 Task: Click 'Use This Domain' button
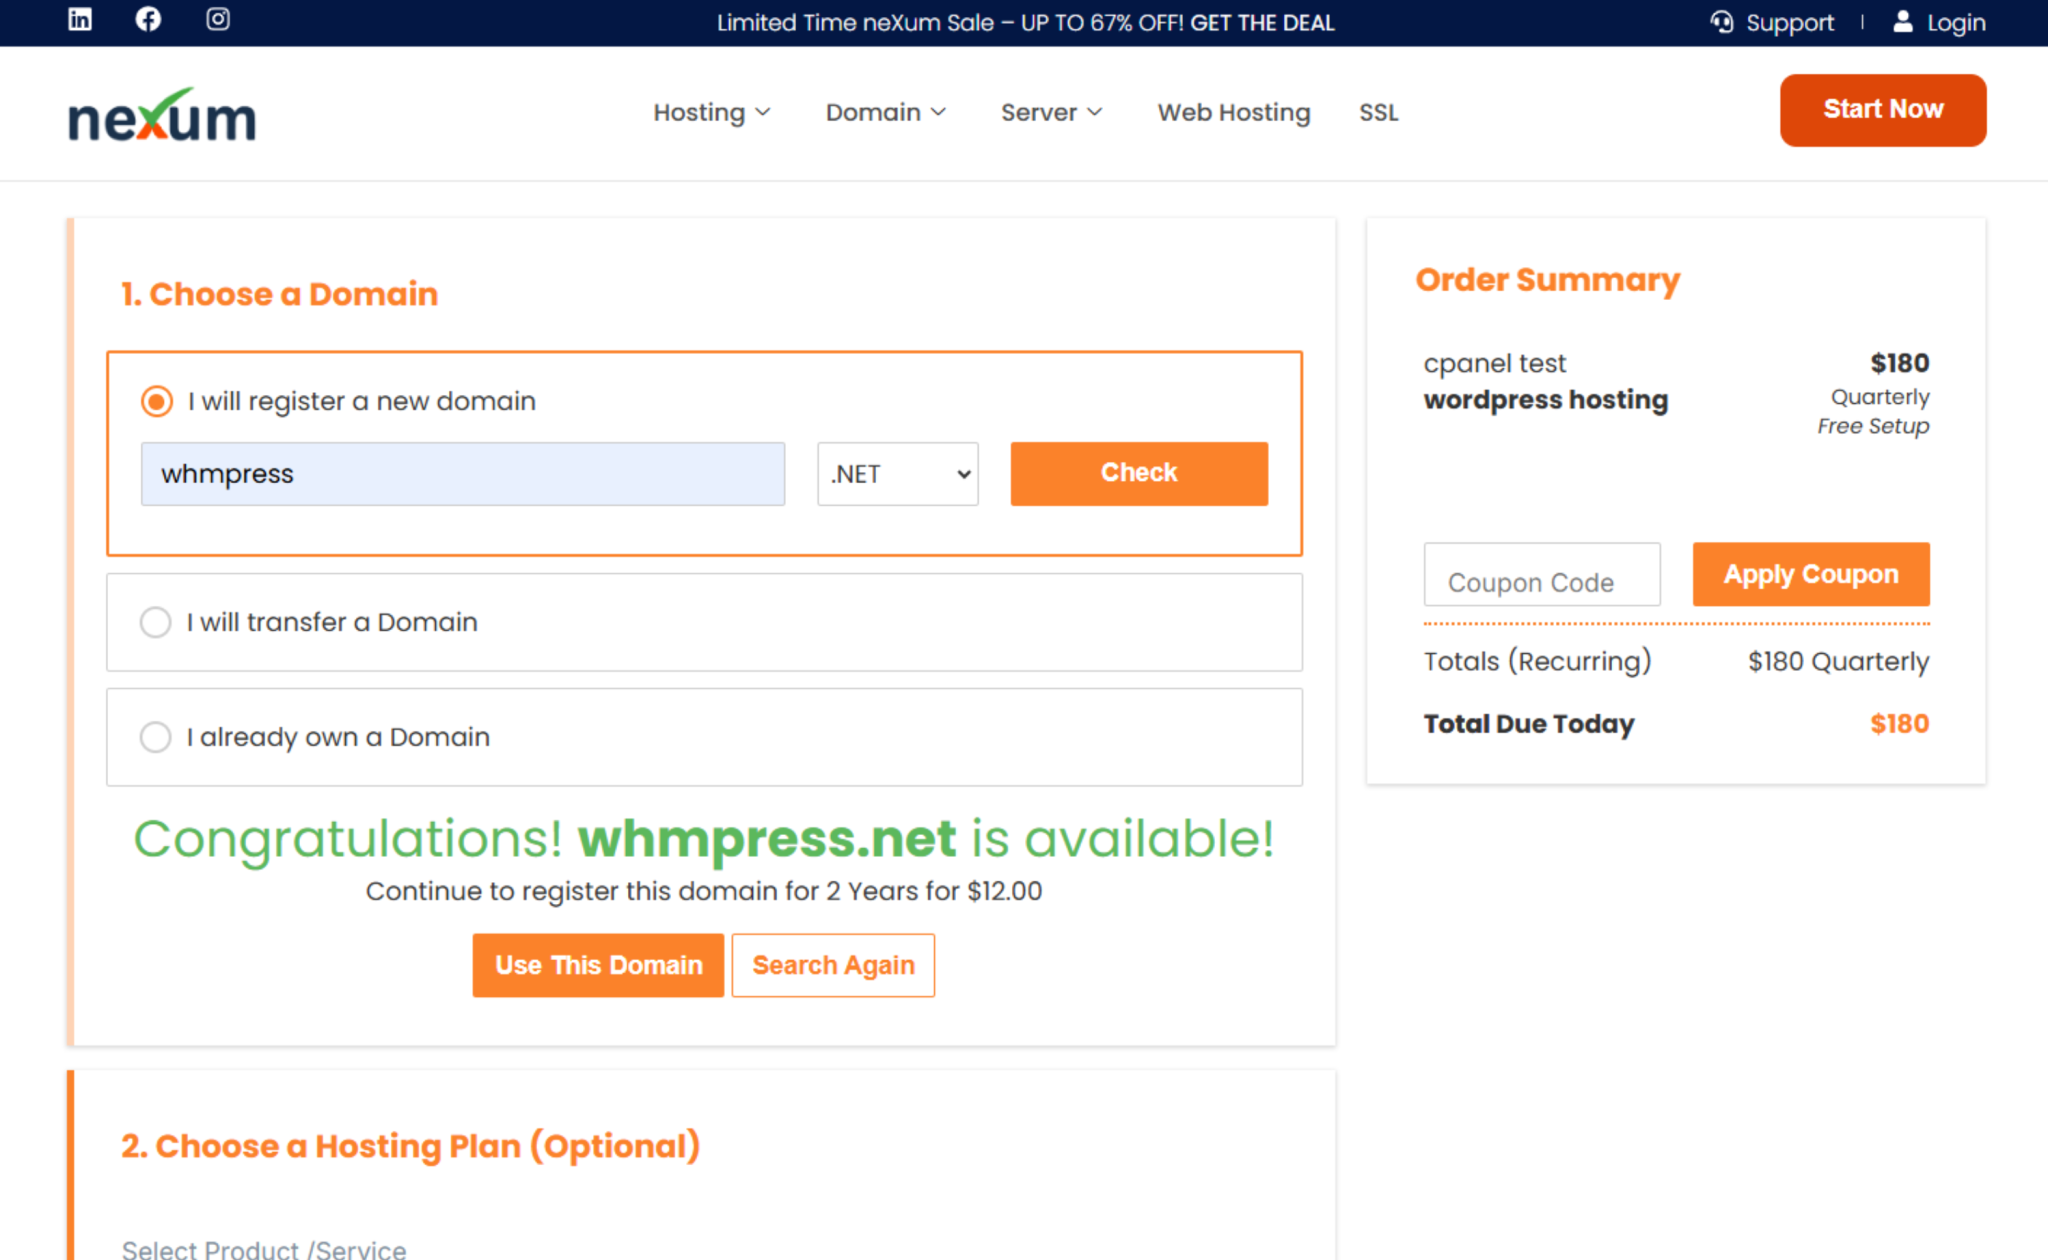click(x=597, y=965)
